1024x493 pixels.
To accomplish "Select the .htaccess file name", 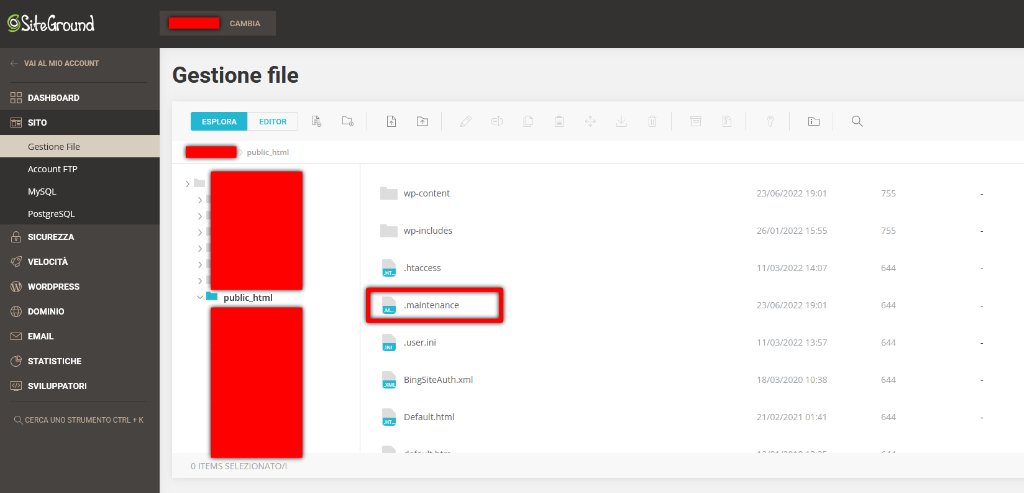I will pyautogui.click(x=423, y=268).
